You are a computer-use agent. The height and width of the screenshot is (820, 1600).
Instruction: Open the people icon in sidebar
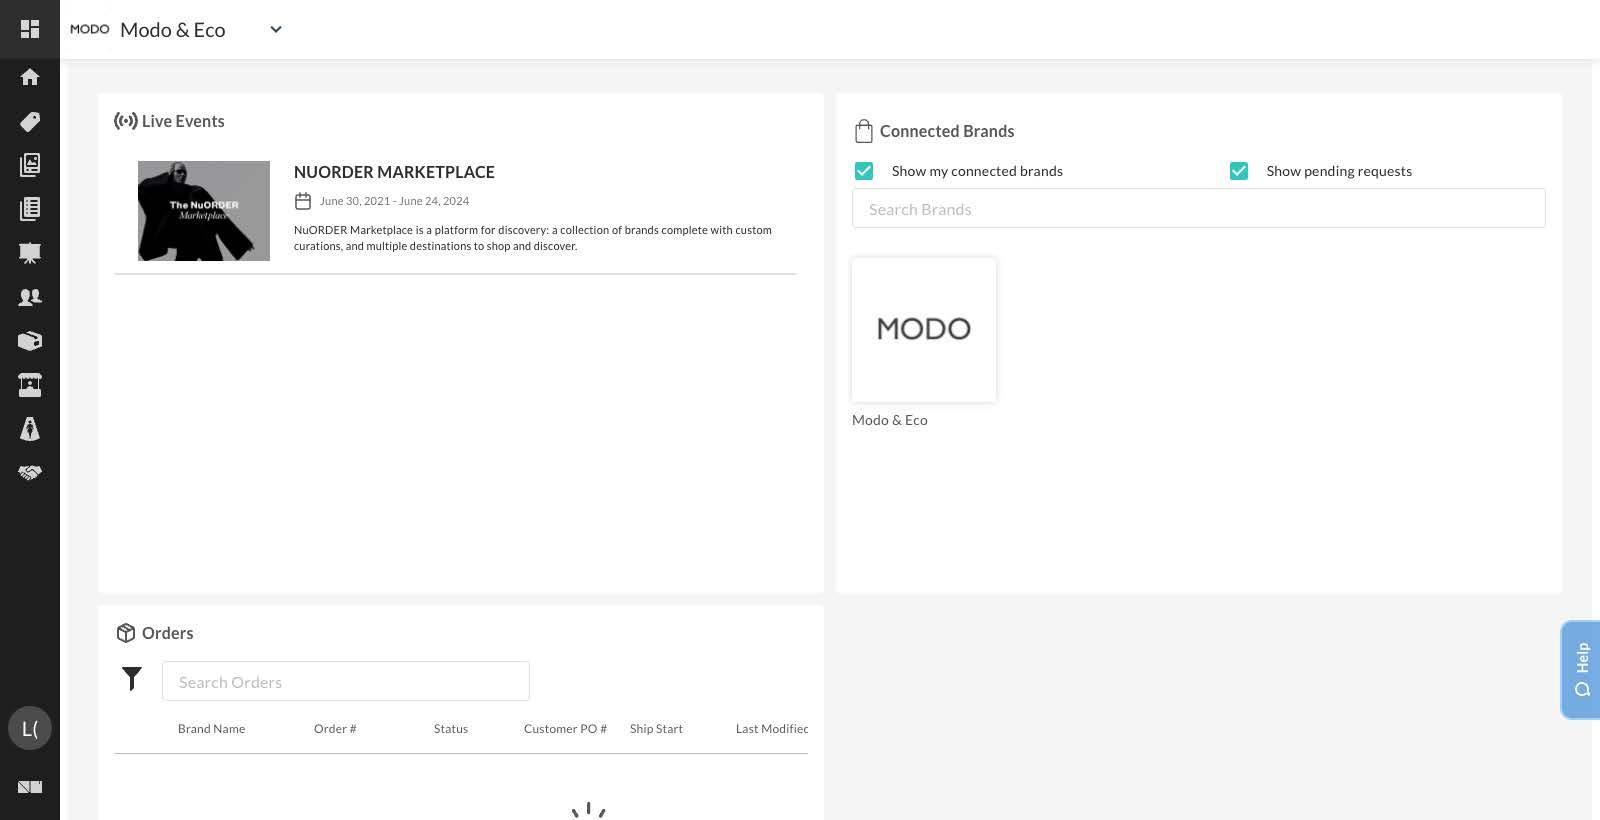click(30, 297)
